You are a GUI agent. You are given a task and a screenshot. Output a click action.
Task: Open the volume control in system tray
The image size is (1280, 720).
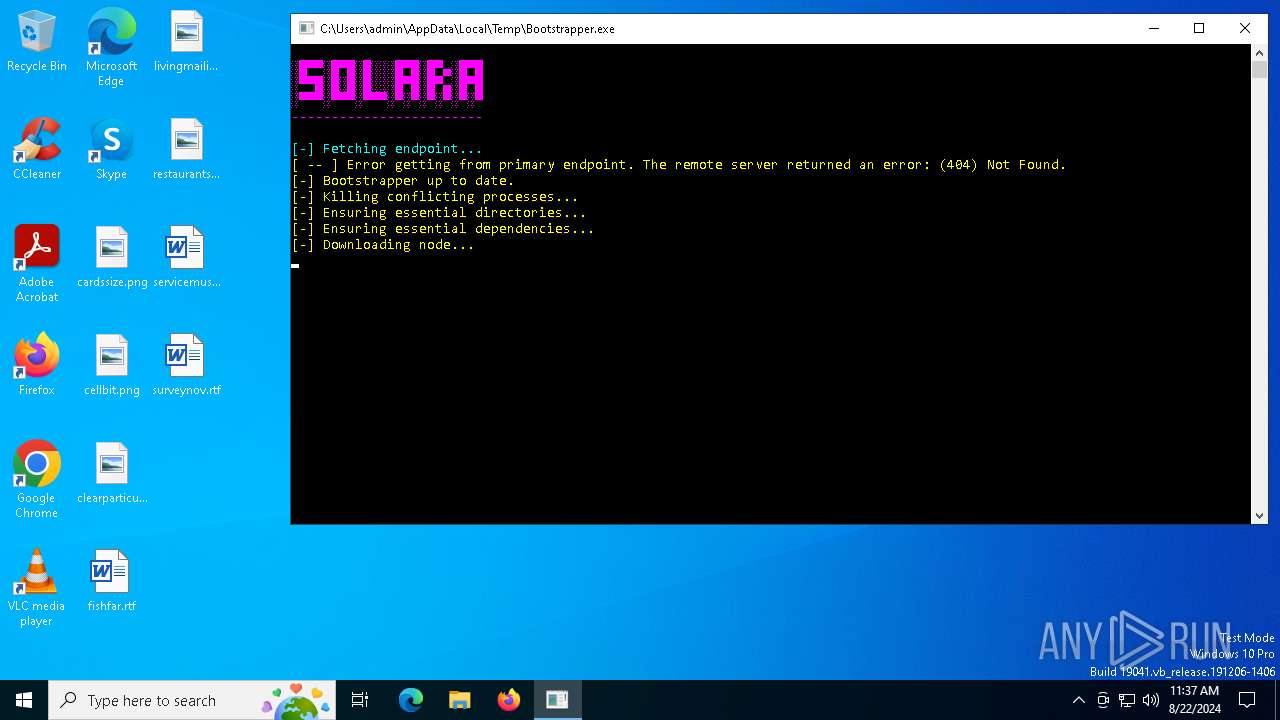tap(1151, 700)
